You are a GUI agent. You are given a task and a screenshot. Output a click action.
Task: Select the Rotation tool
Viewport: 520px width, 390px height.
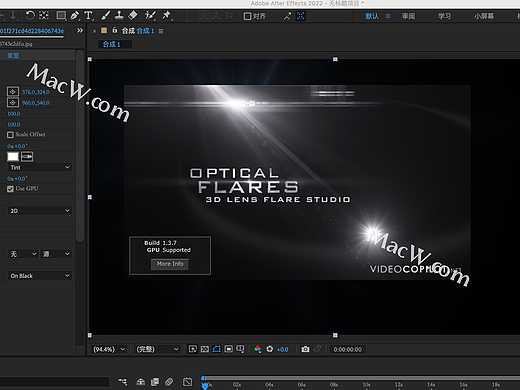pyautogui.click(x=30, y=15)
